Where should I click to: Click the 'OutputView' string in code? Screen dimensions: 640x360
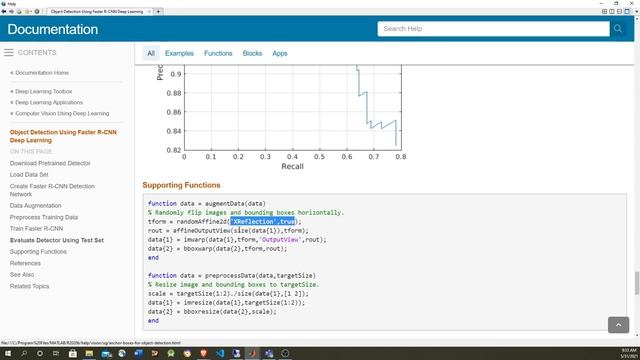(280, 240)
